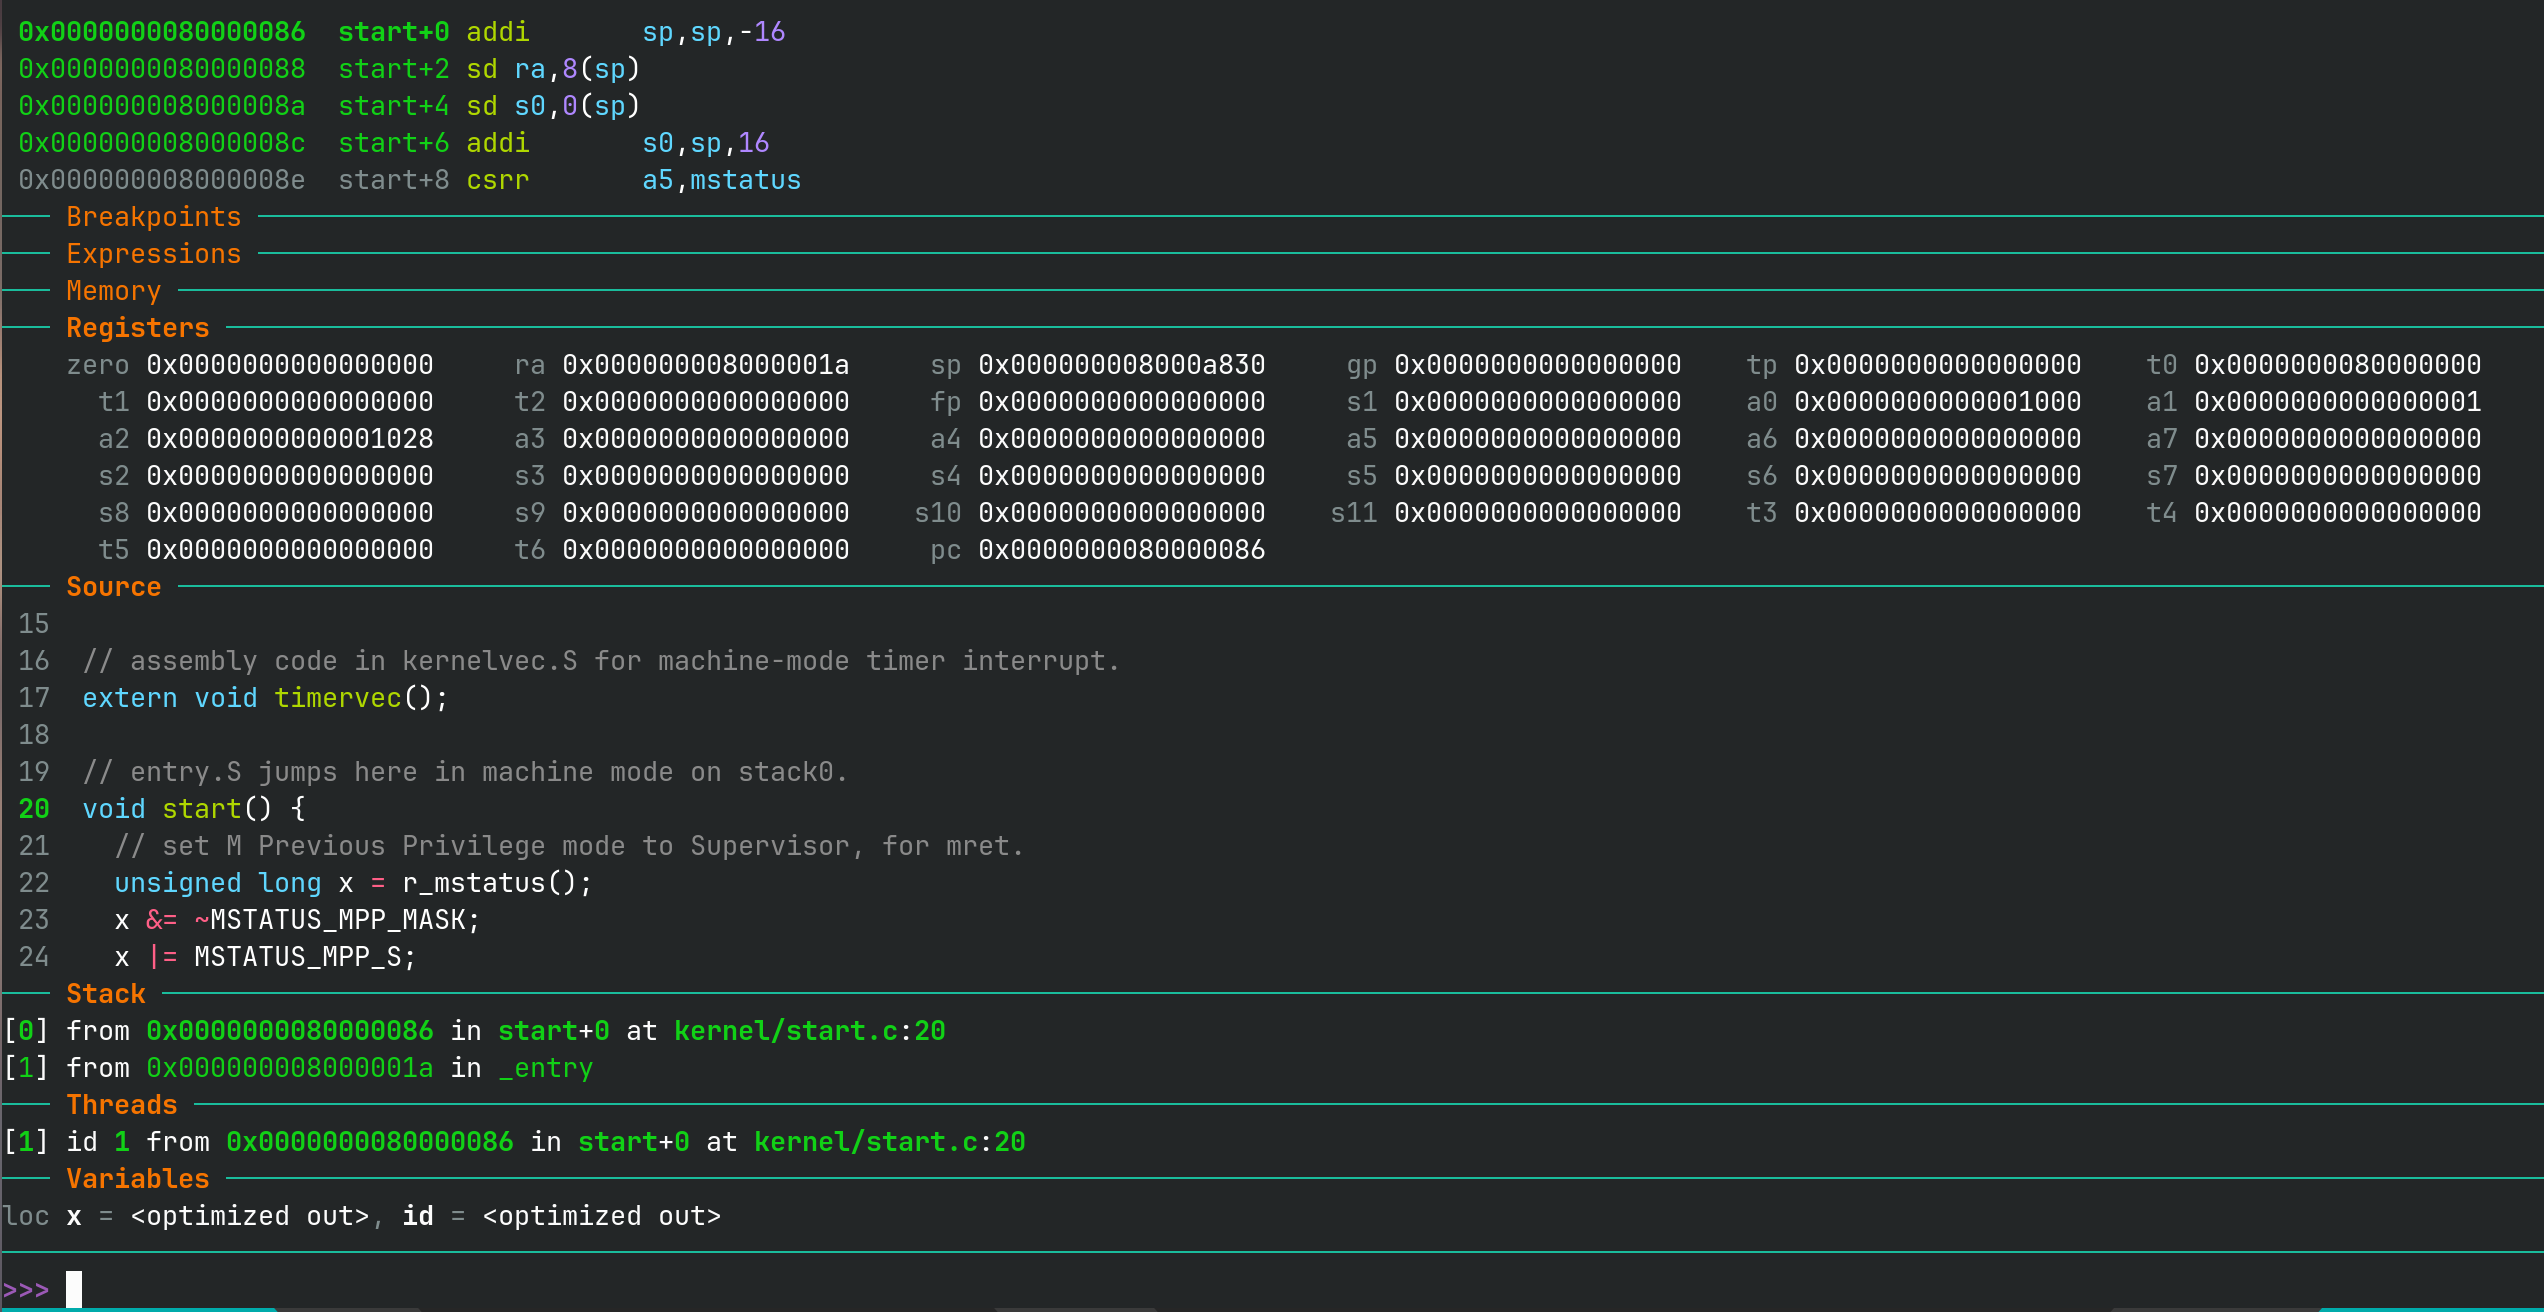This screenshot has width=2544, height=1312.
Task: Click the sp register value 0x8000a830
Action: [1121, 365]
